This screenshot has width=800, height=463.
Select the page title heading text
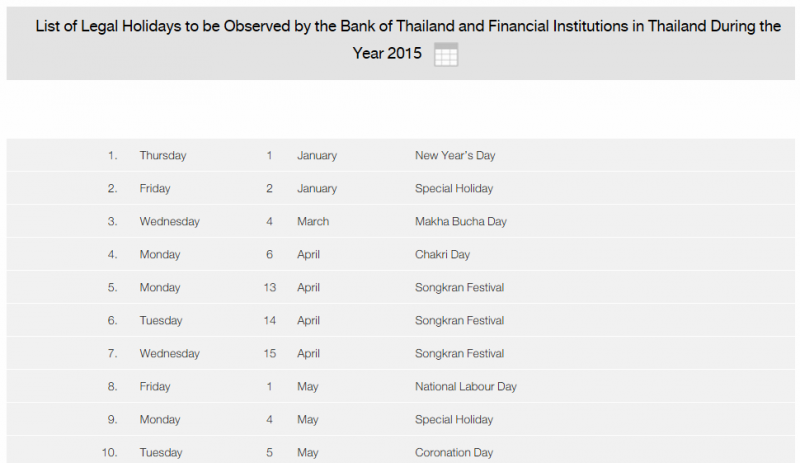point(408,39)
